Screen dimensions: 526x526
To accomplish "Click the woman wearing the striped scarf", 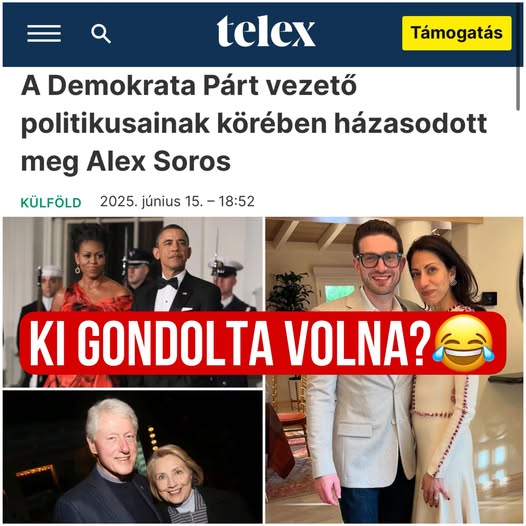I will (179, 486).
